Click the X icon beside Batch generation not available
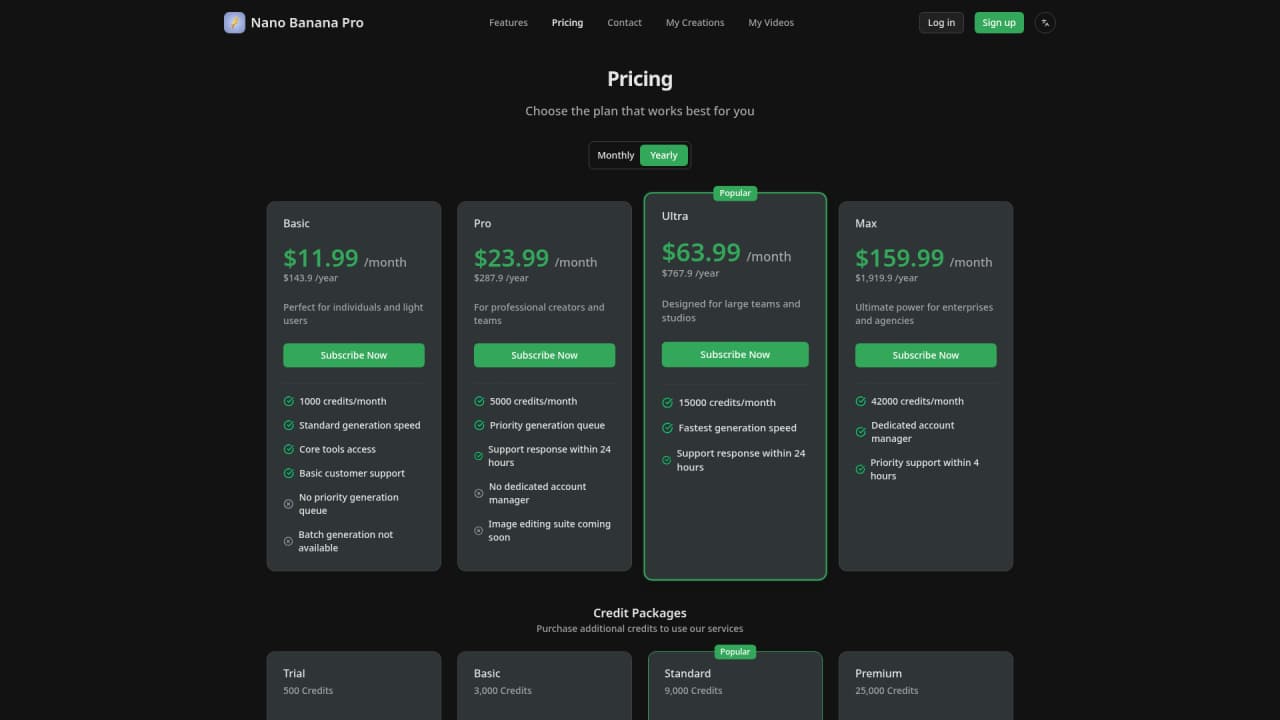This screenshot has width=1280, height=720. coord(288,541)
